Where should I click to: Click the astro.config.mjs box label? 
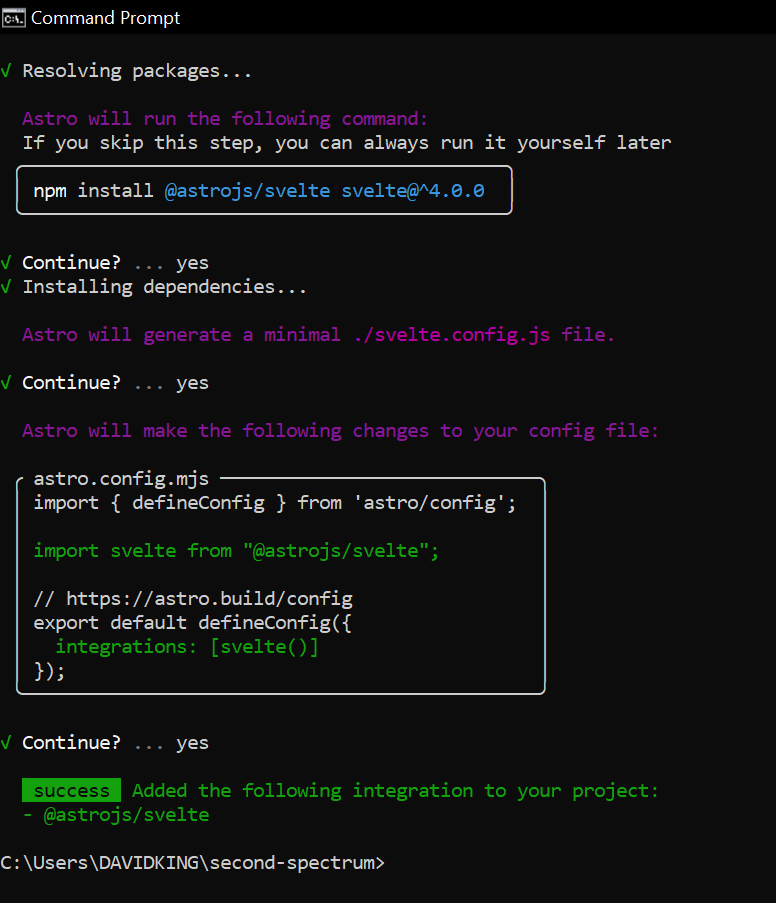pyautogui.click(x=121, y=479)
